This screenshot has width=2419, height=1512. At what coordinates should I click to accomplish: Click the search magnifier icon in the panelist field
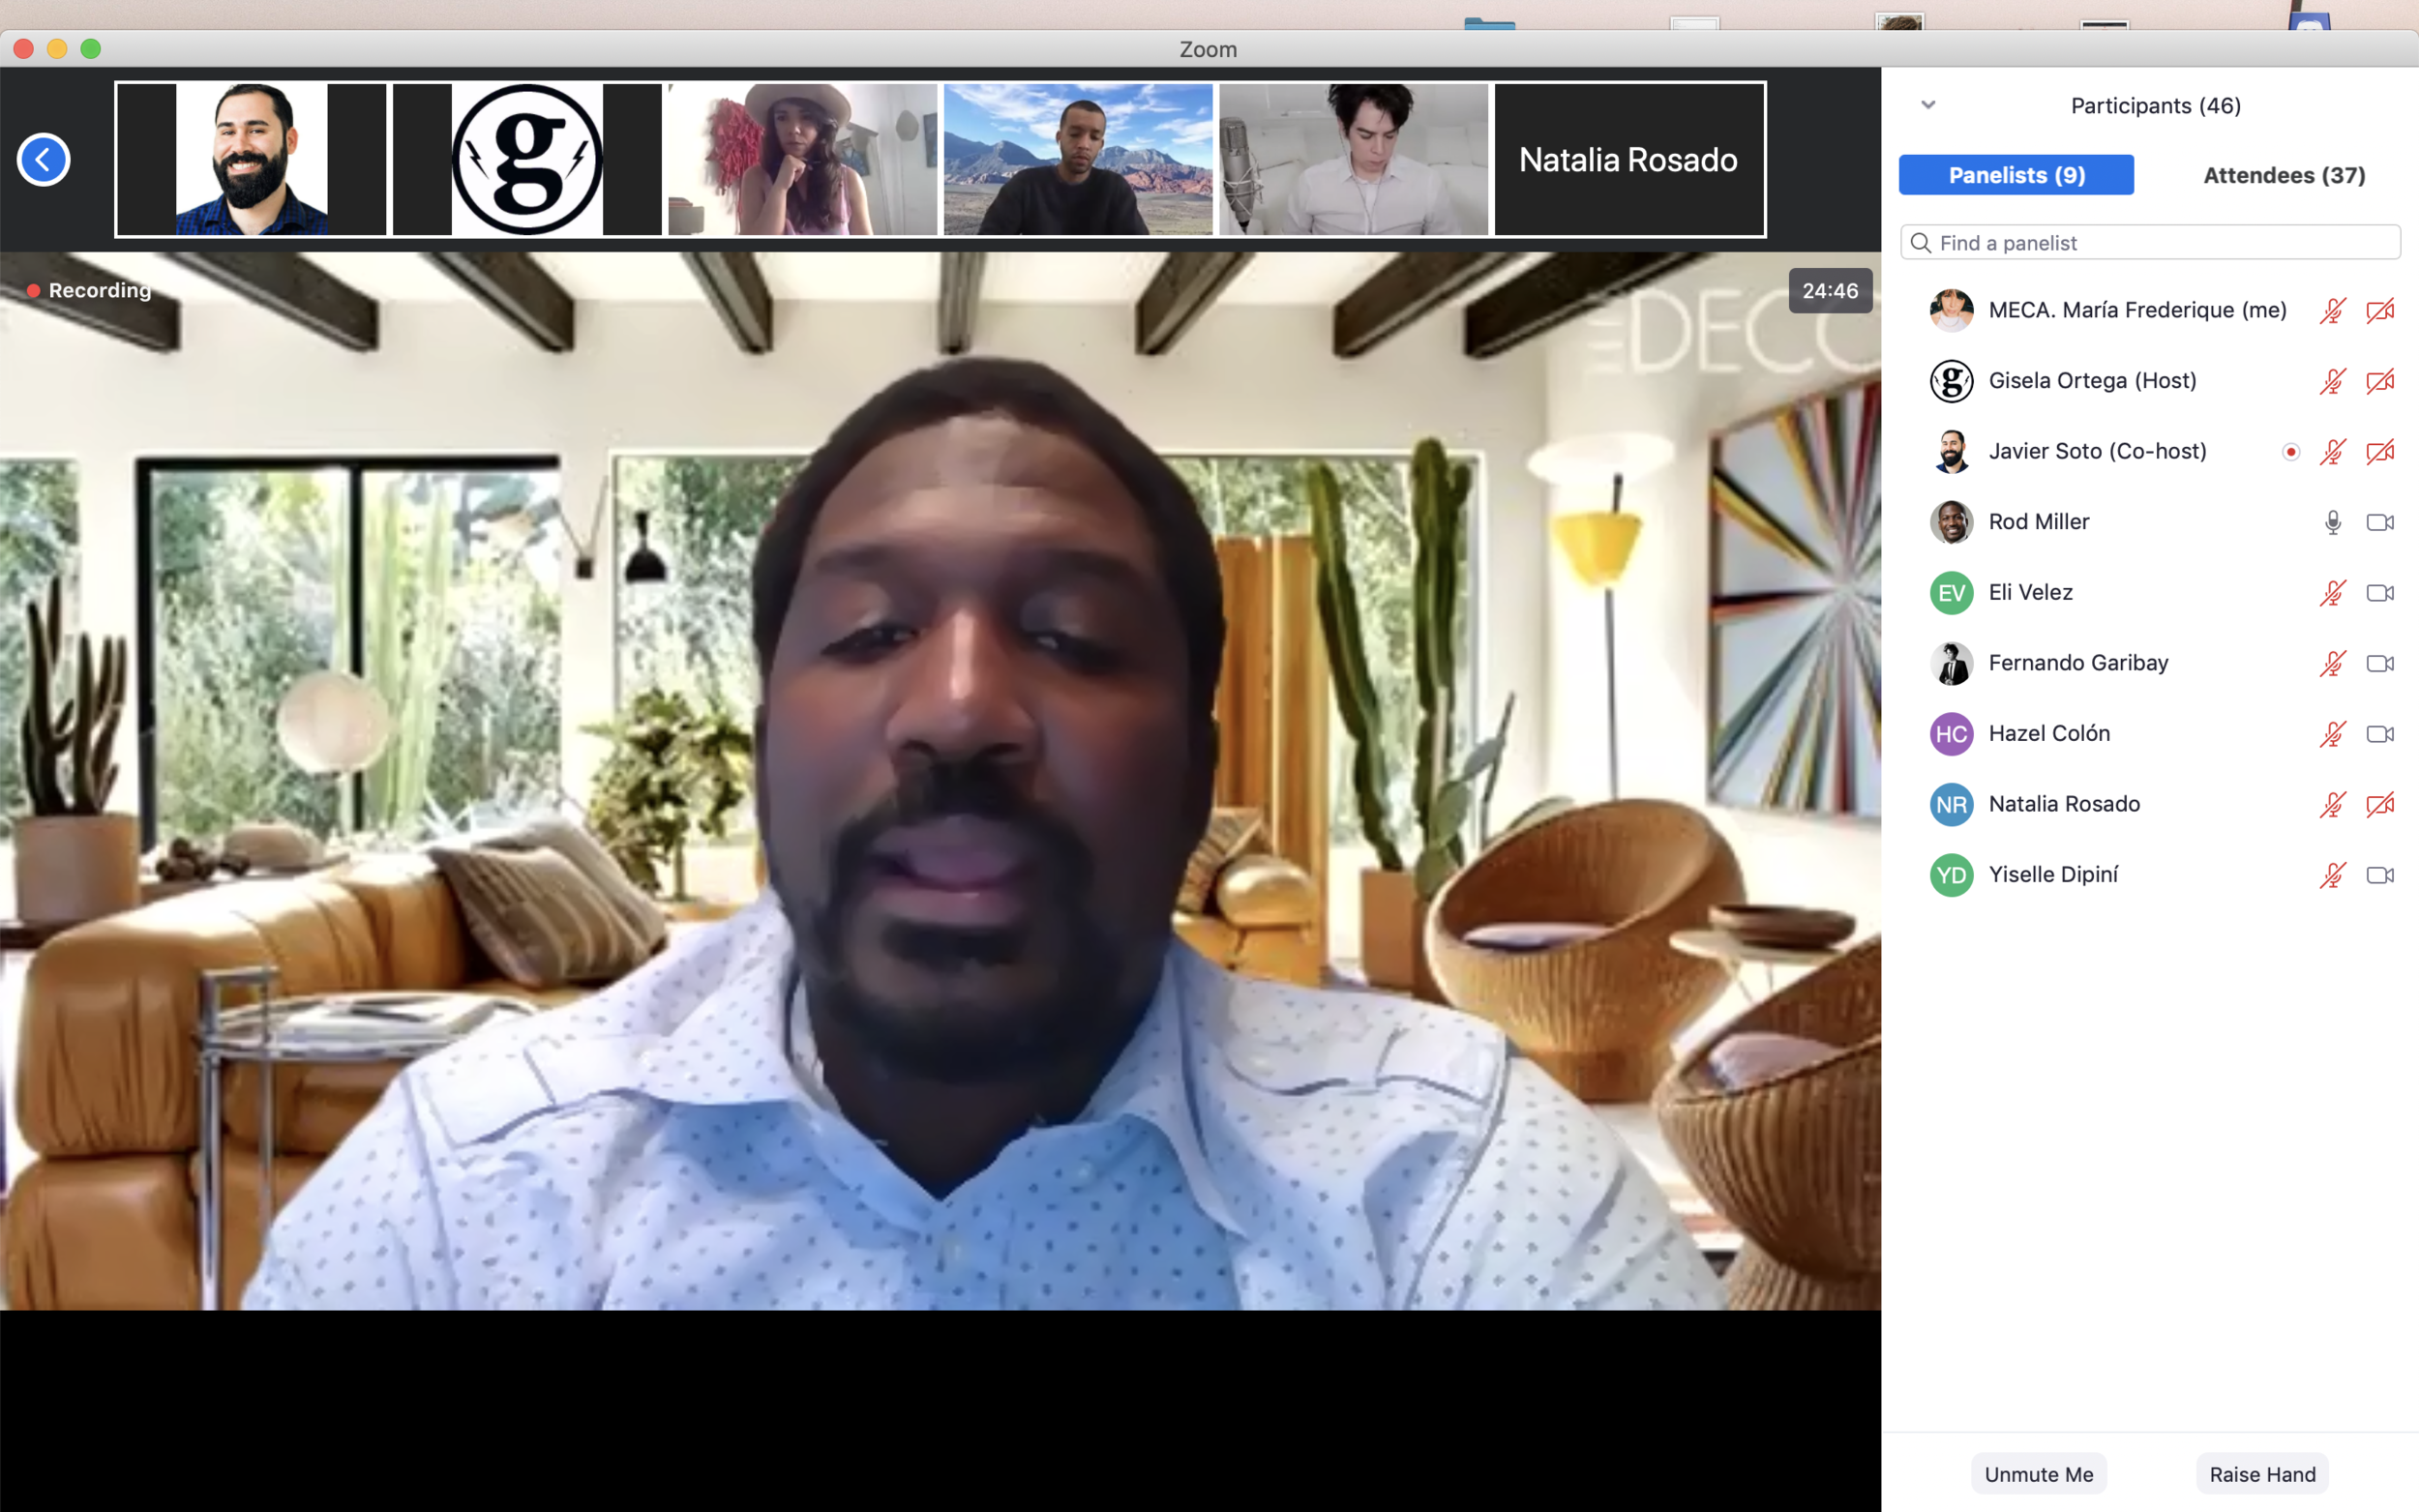[1920, 243]
